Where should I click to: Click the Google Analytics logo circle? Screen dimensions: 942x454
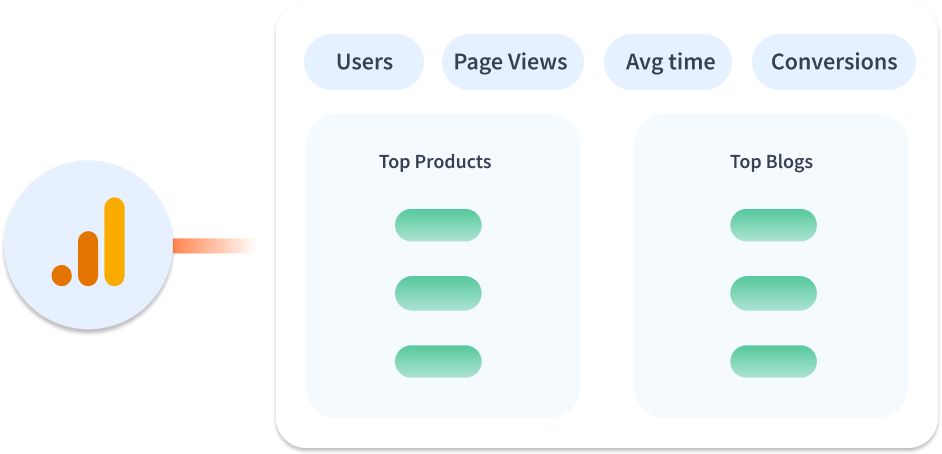click(88, 244)
